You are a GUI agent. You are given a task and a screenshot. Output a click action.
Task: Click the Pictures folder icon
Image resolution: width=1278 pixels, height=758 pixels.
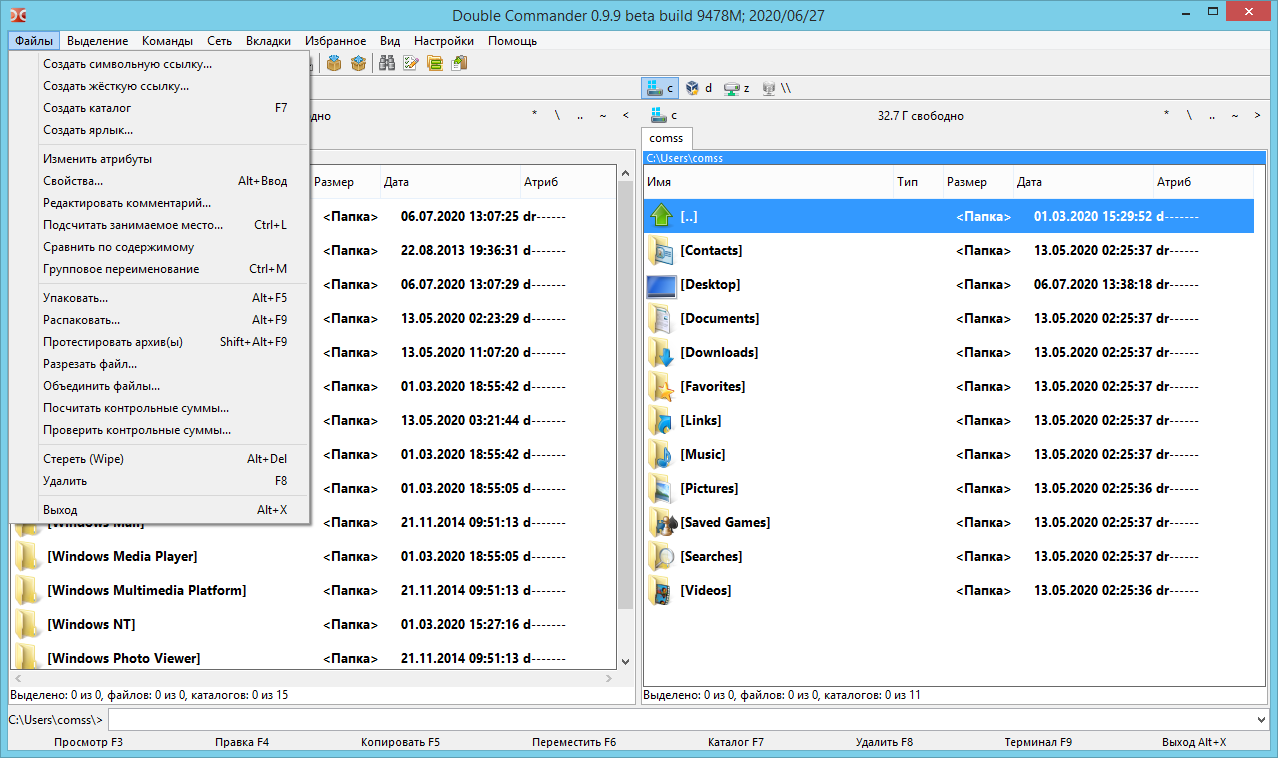(x=661, y=488)
